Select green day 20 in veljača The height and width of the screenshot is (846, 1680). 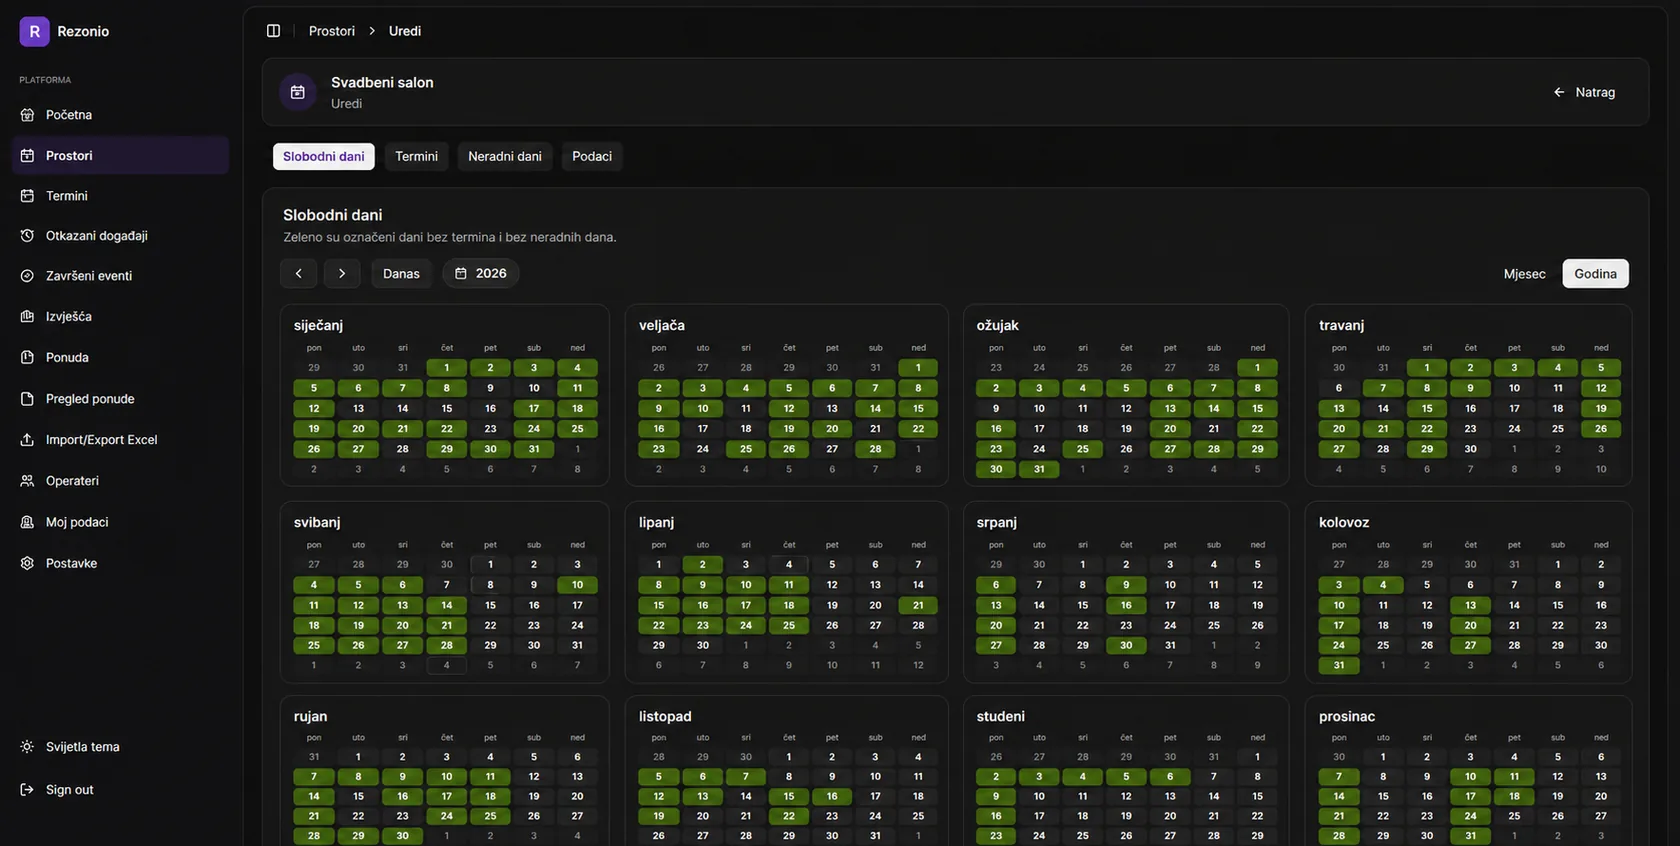pyautogui.click(x=832, y=429)
